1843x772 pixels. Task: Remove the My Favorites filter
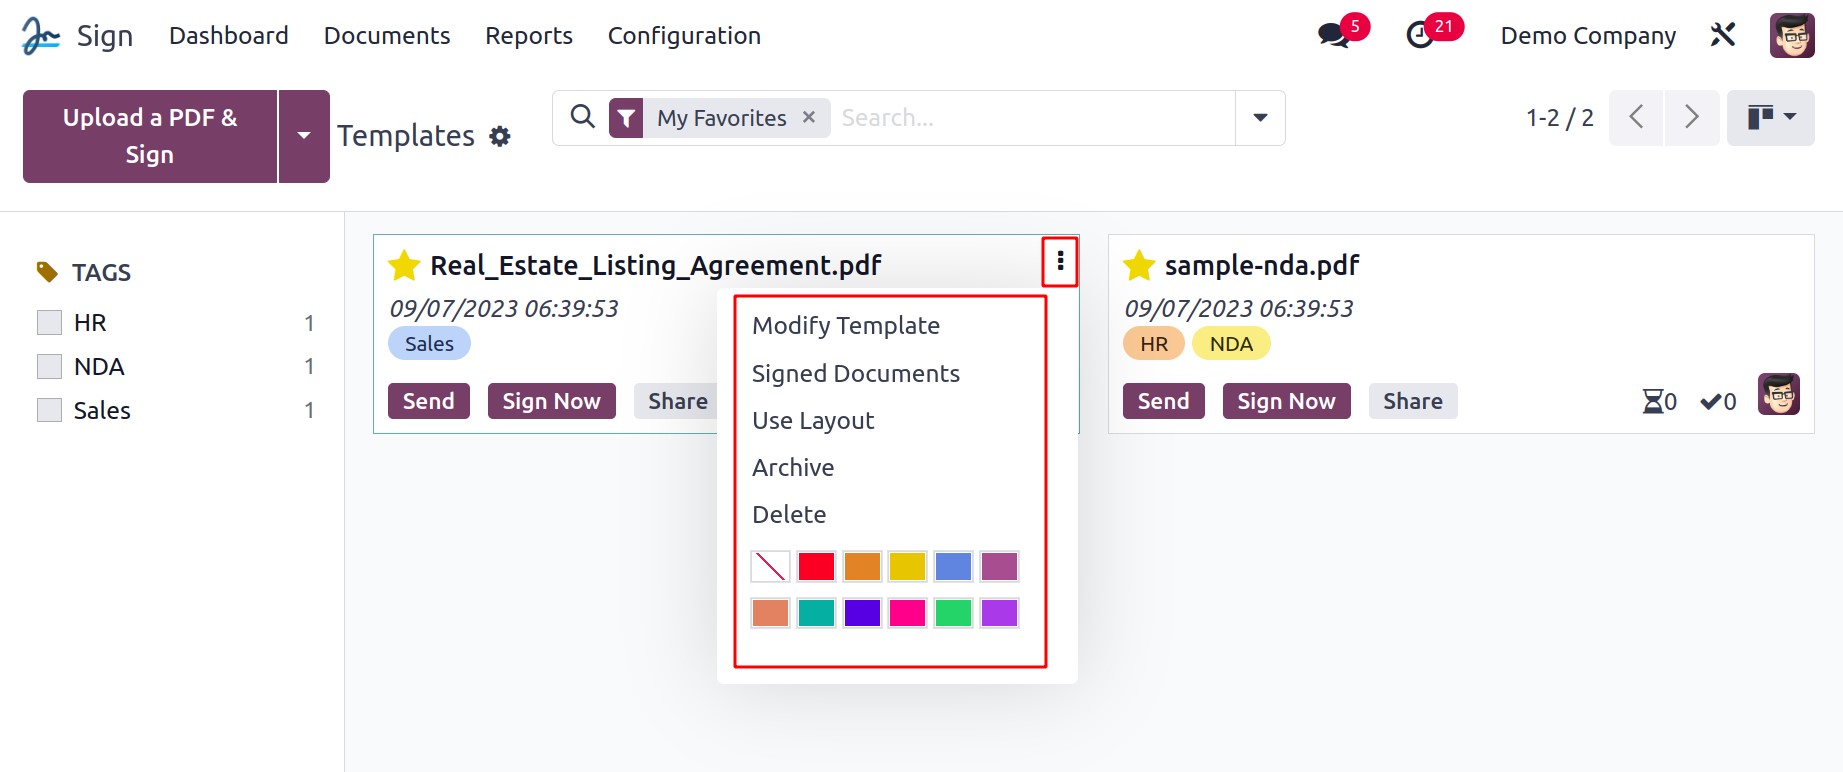[x=809, y=117]
